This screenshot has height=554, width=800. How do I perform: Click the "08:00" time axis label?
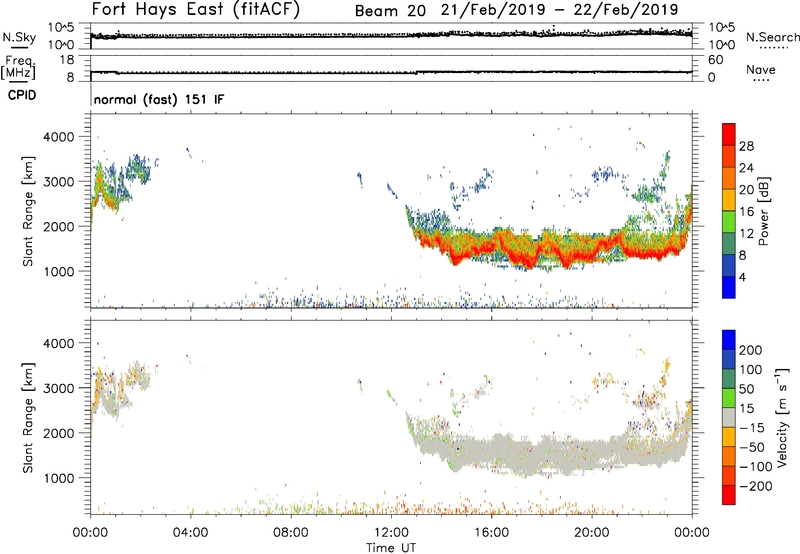290,533
